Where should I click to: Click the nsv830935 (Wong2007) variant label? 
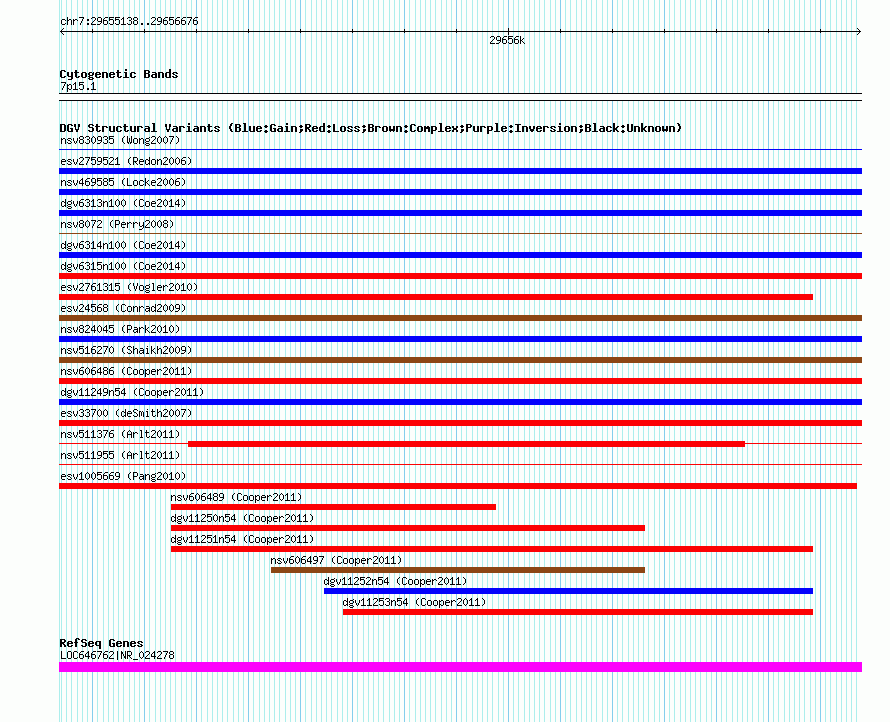120,140
